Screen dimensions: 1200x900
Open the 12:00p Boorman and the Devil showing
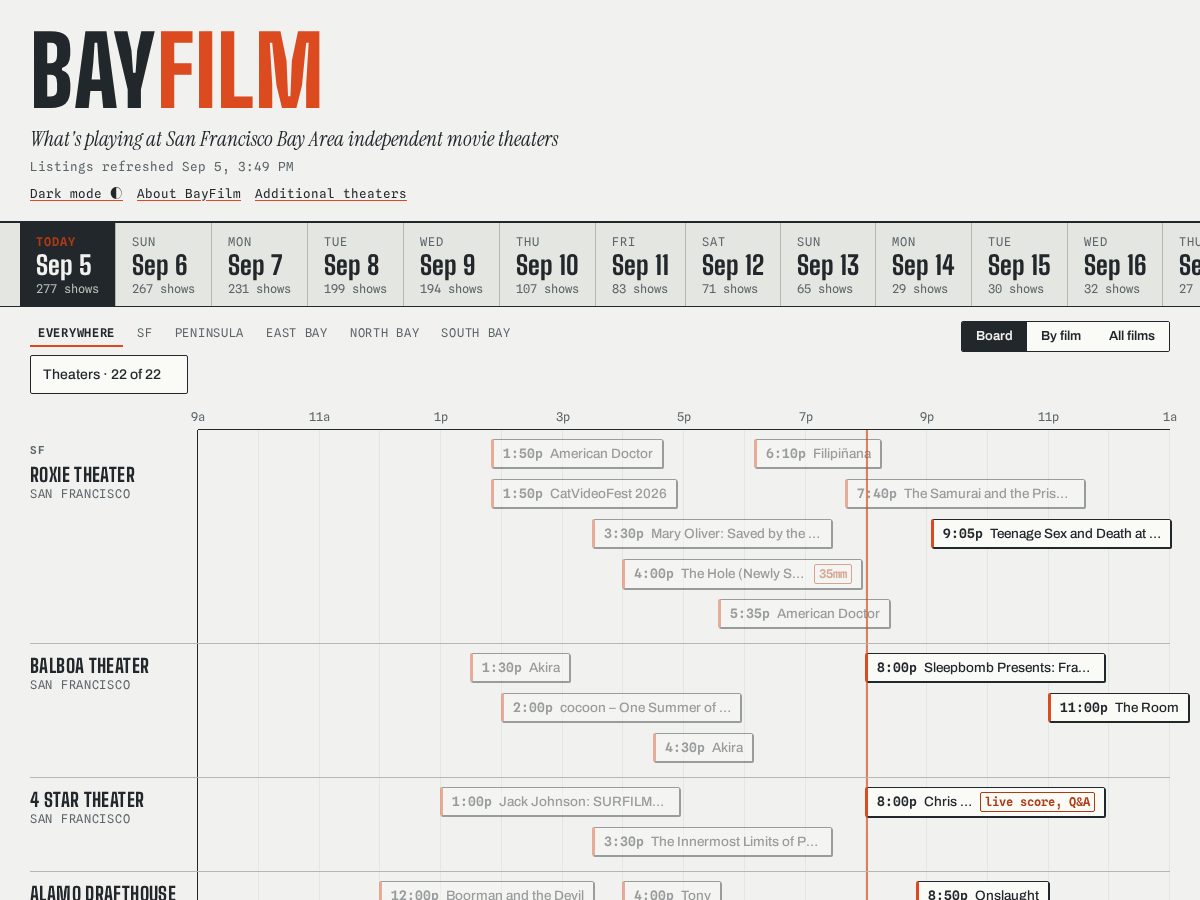tap(487, 891)
